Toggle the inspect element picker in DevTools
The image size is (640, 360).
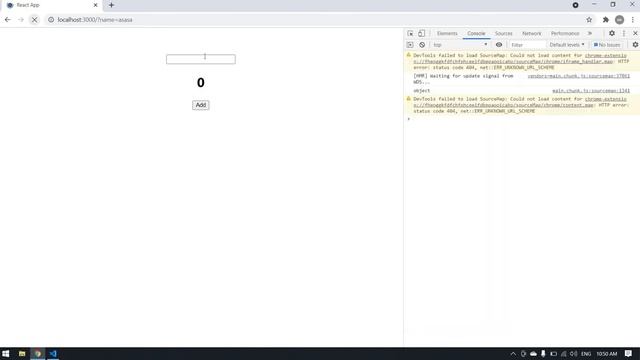coord(410,33)
